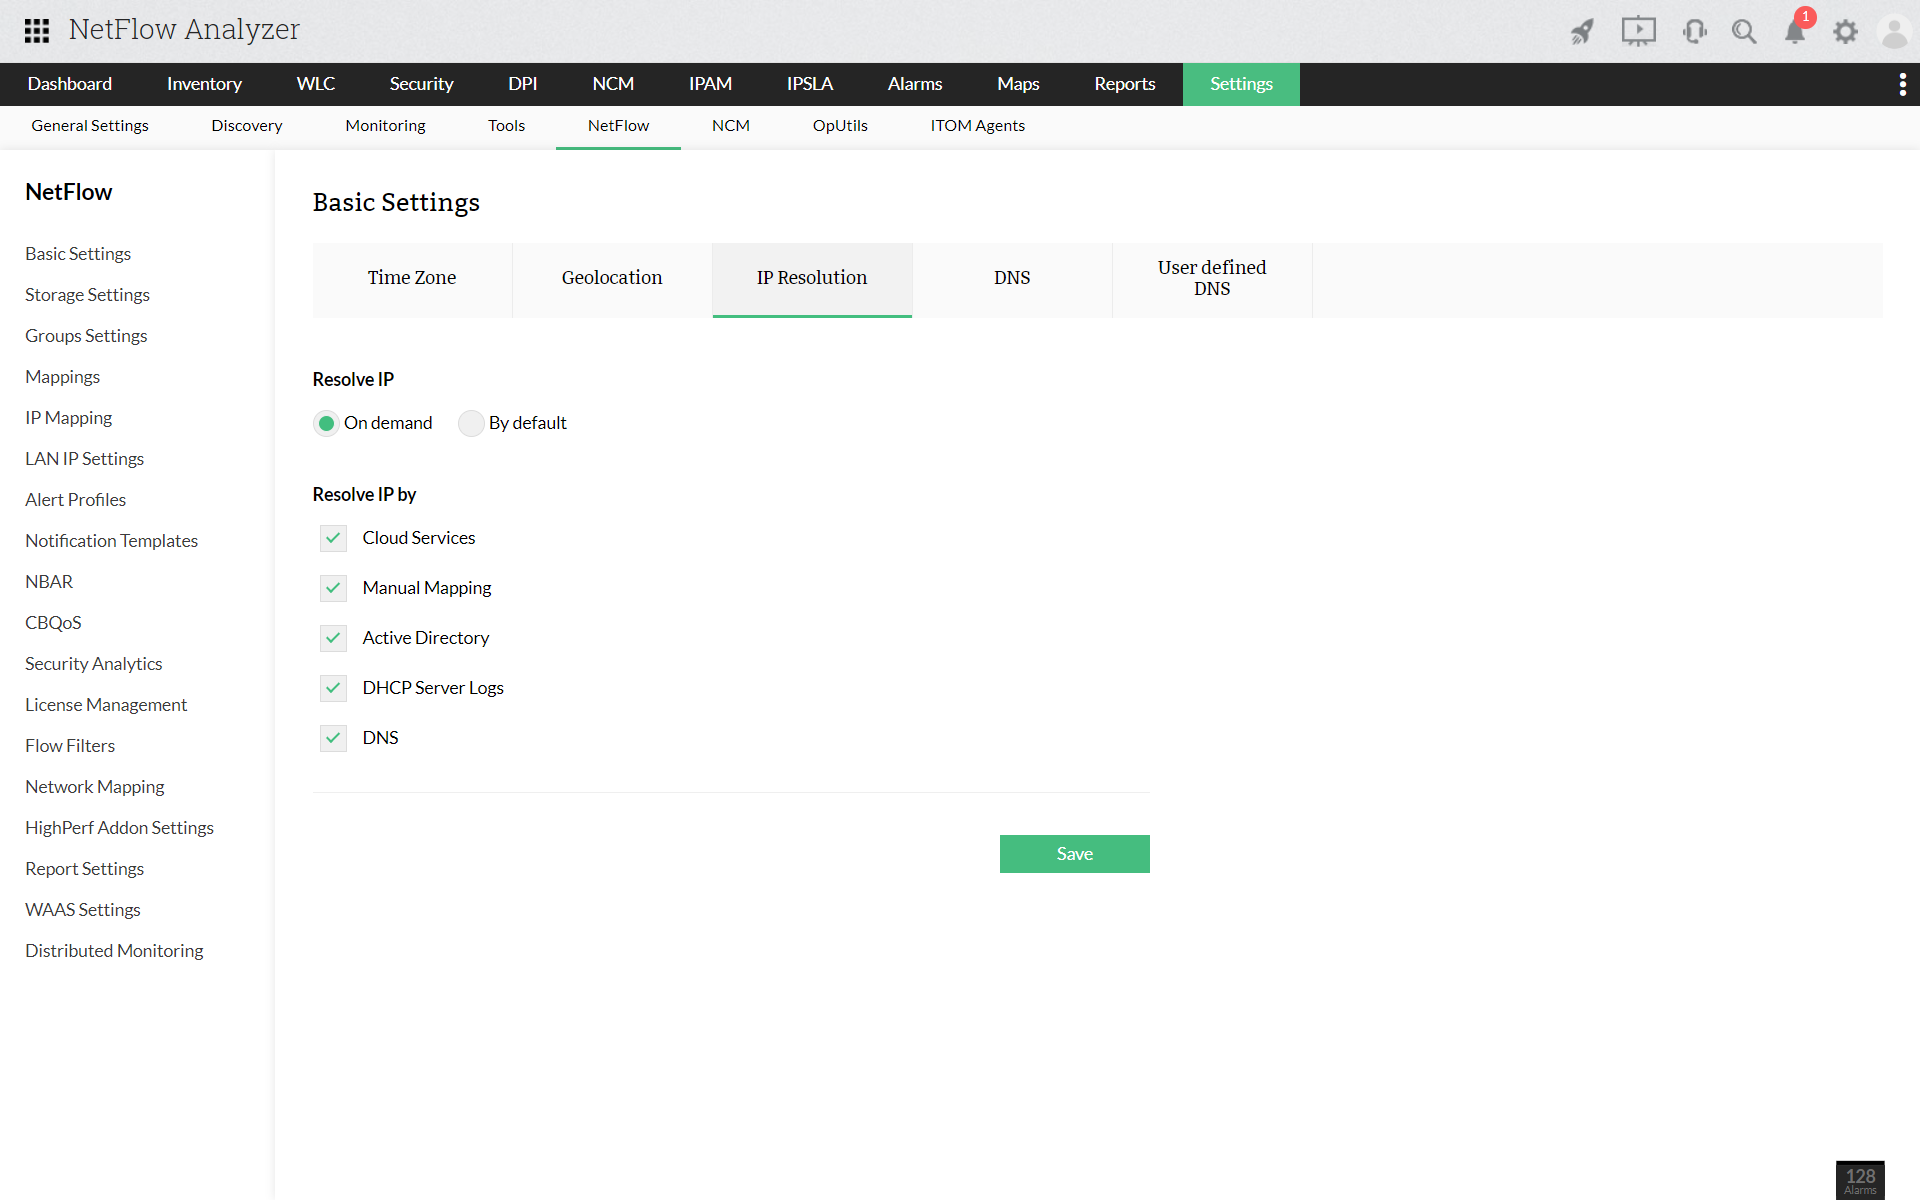Switch to the Geolocation tab
This screenshot has height=1200, width=1920.
[x=612, y=278]
